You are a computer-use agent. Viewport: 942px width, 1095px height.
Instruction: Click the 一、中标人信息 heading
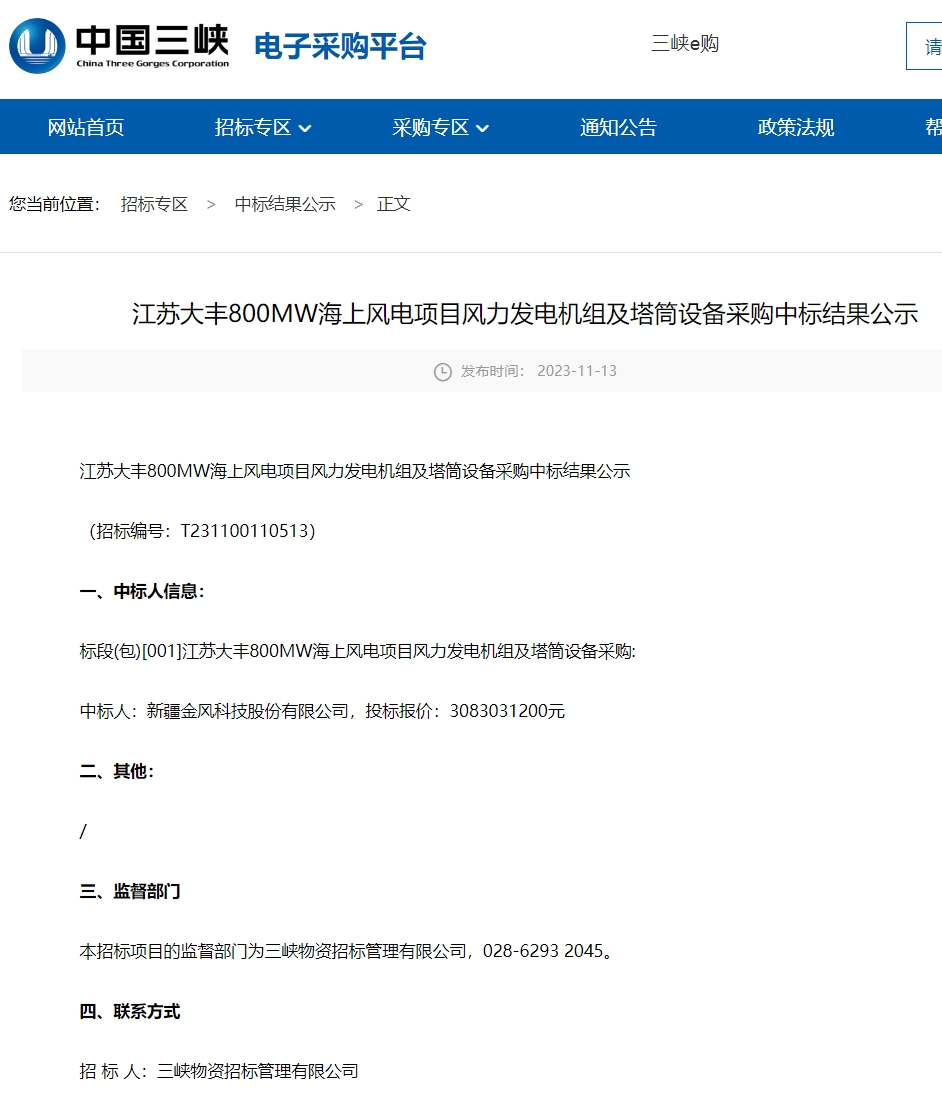(142, 591)
